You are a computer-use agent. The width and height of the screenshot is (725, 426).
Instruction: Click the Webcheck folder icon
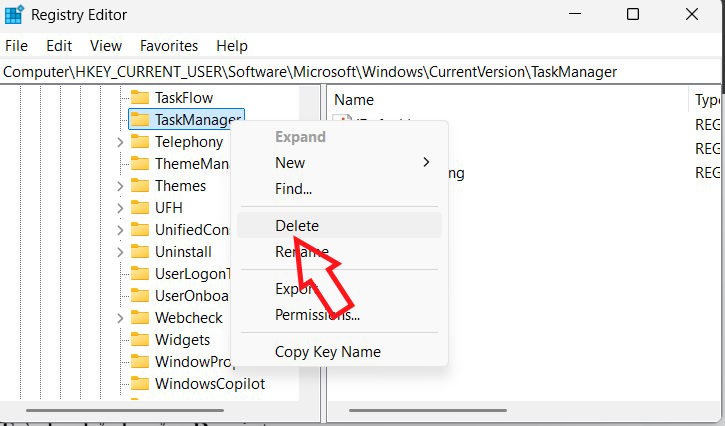pos(140,318)
